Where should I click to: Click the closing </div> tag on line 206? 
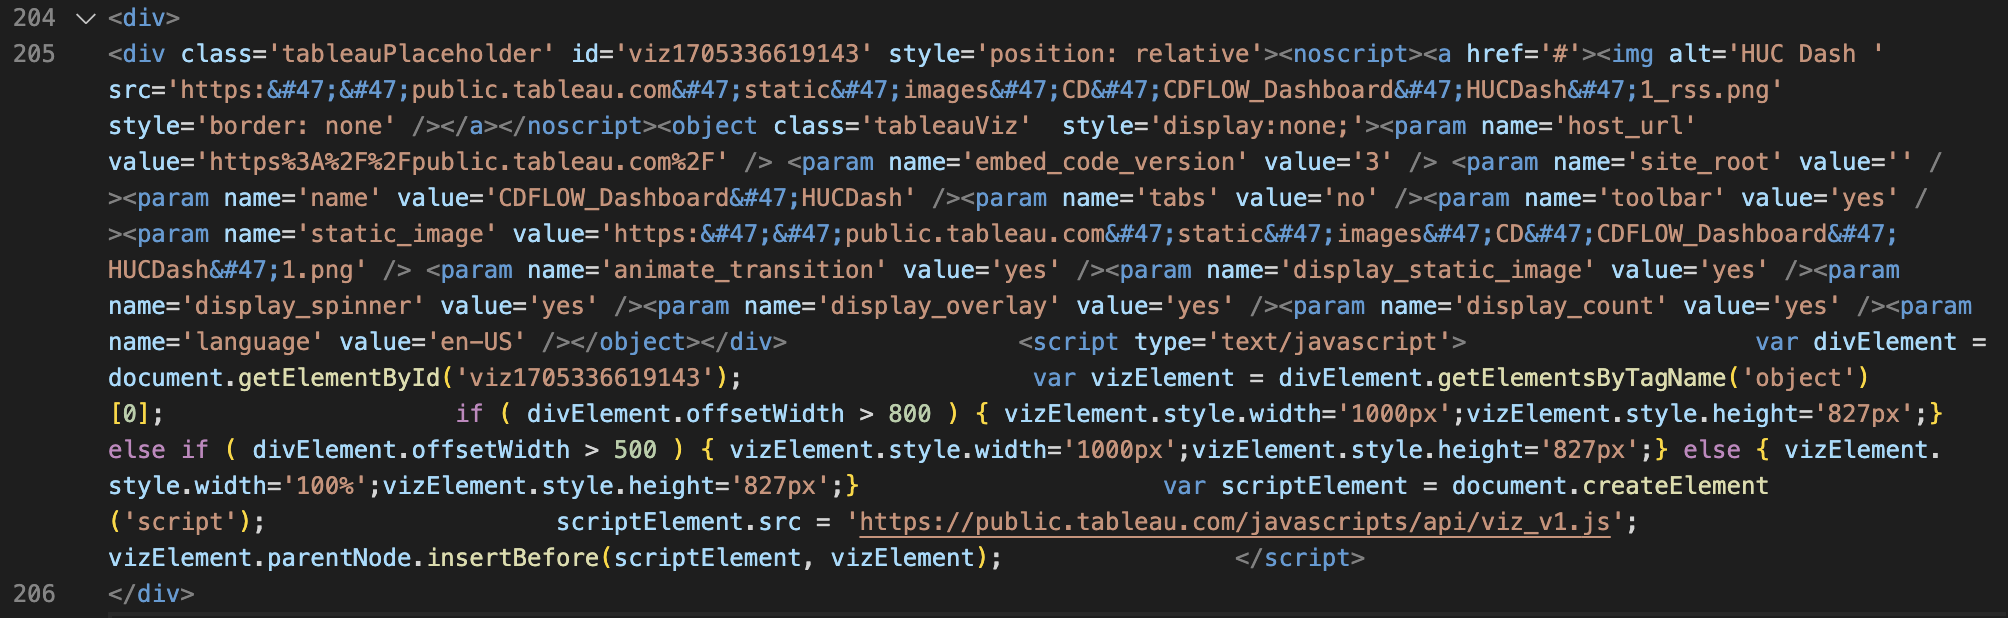(152, 594)
